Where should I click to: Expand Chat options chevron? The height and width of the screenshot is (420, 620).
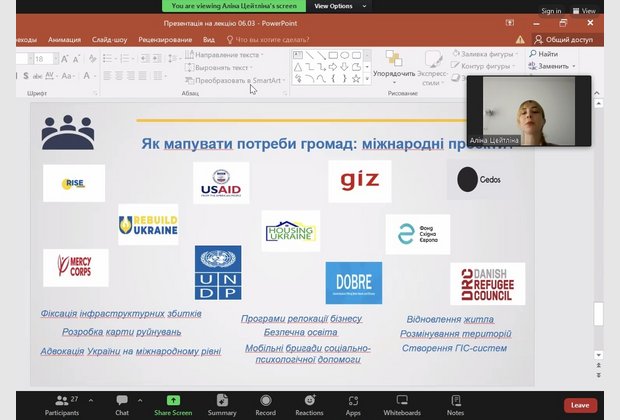(x=140, y=401)
